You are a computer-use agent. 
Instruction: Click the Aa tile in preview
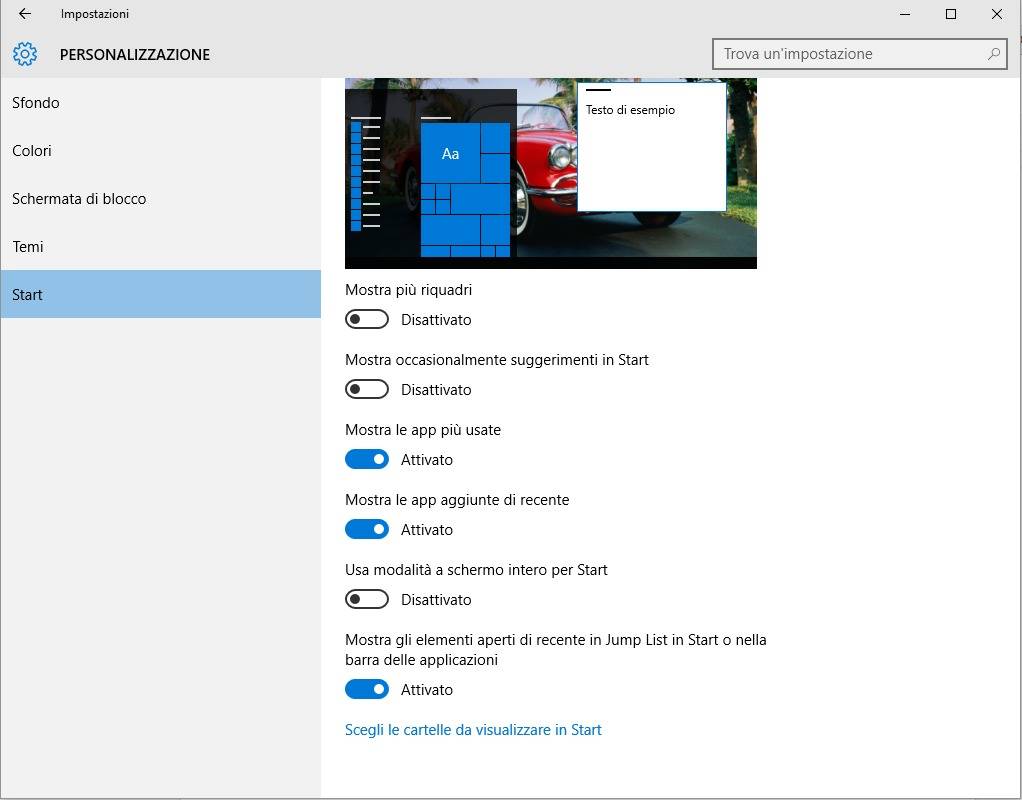[x=451, y=153]
